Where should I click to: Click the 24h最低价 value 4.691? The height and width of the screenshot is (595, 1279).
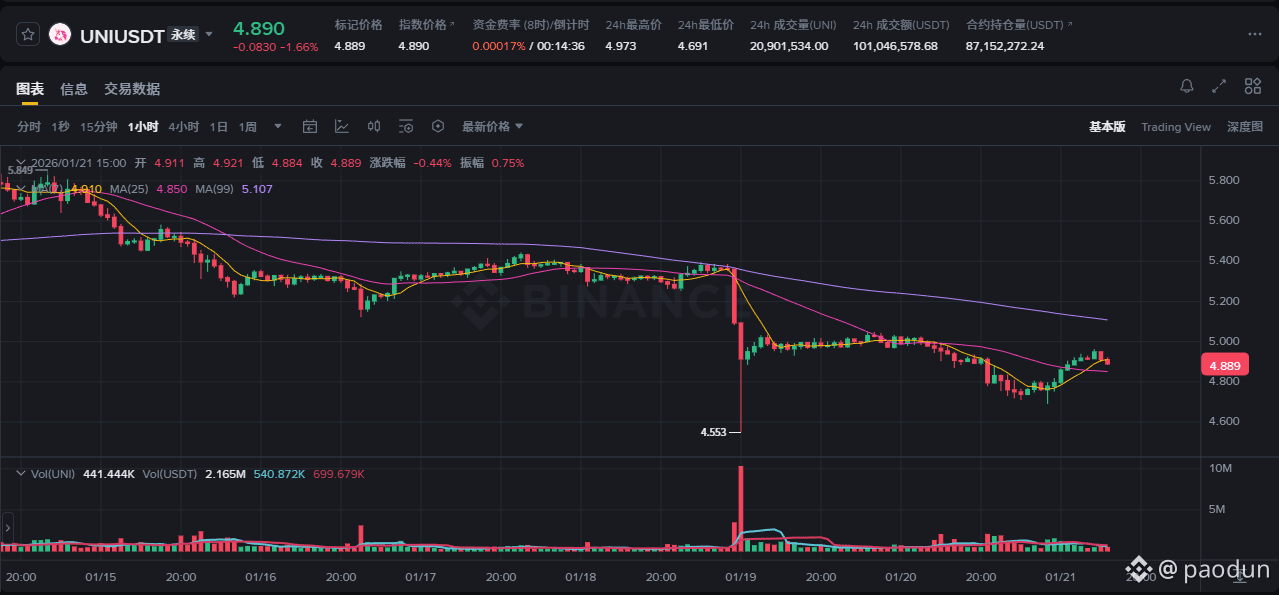point(693,46)
